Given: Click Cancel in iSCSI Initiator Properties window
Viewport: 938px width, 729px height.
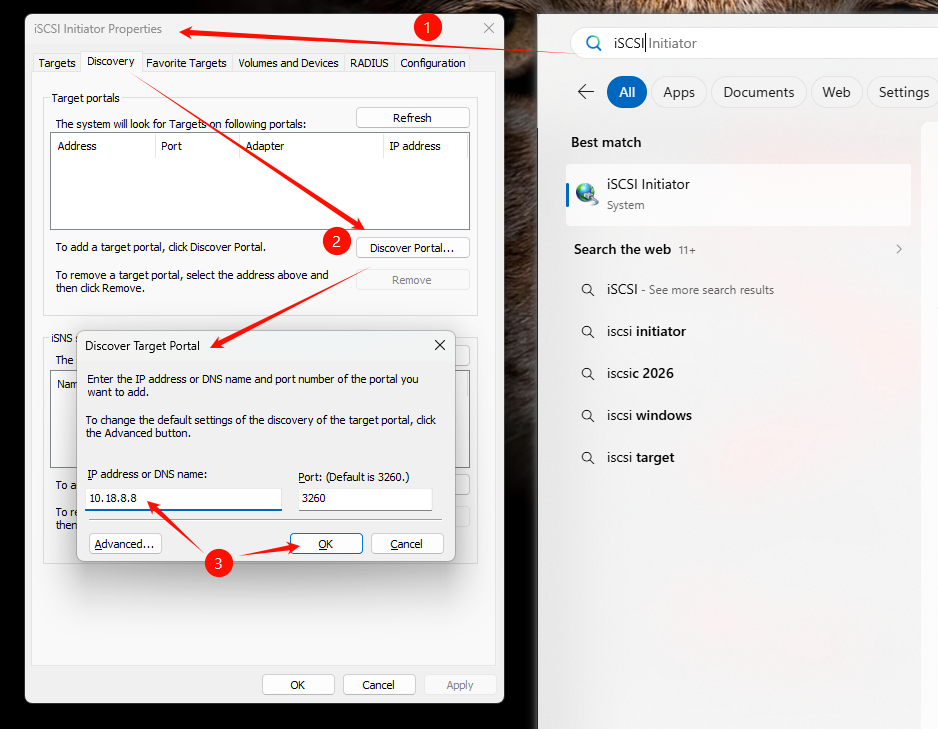Looking at the screenshot, I should 379,685.
